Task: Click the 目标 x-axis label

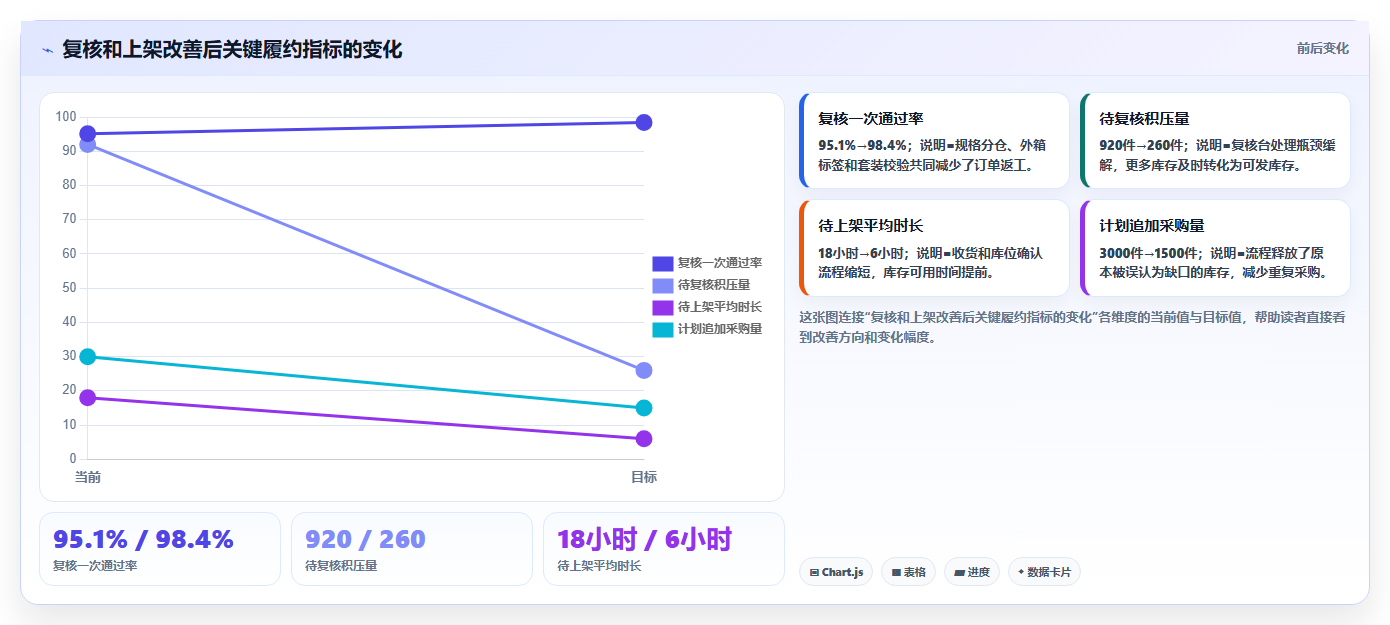Action: tap(644, 478)
